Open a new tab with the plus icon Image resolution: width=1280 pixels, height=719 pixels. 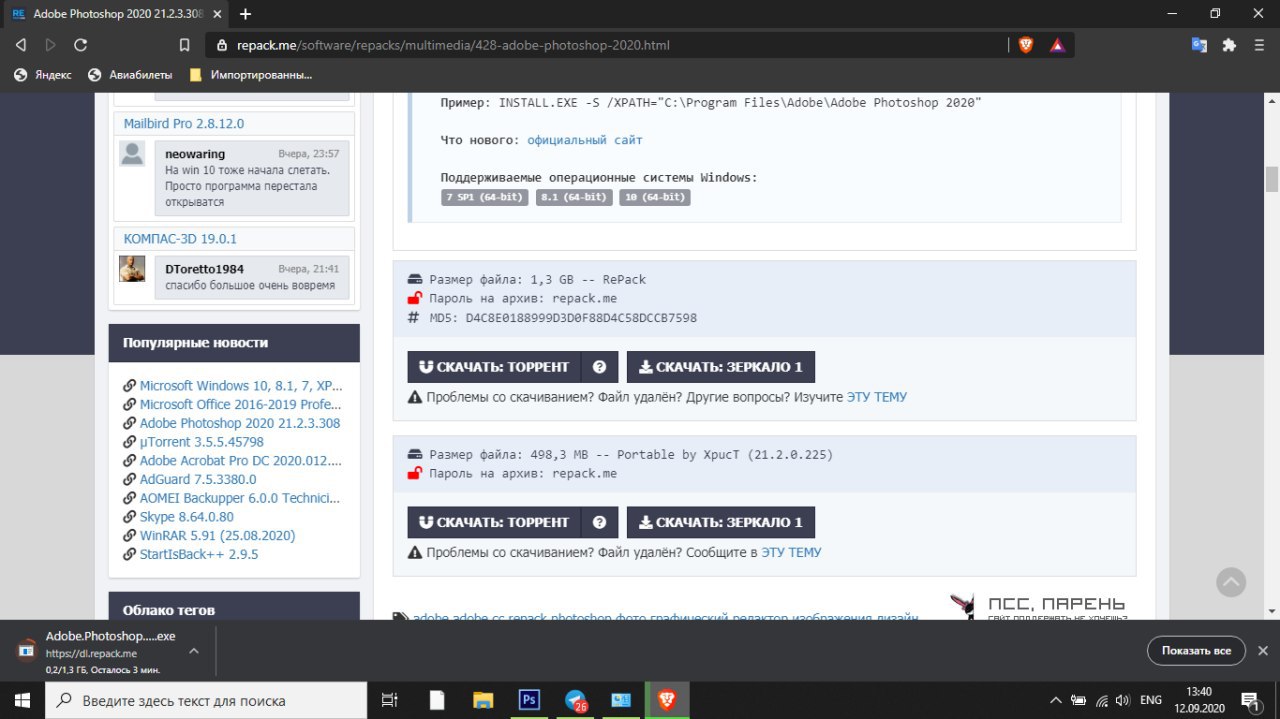point(245,14)
